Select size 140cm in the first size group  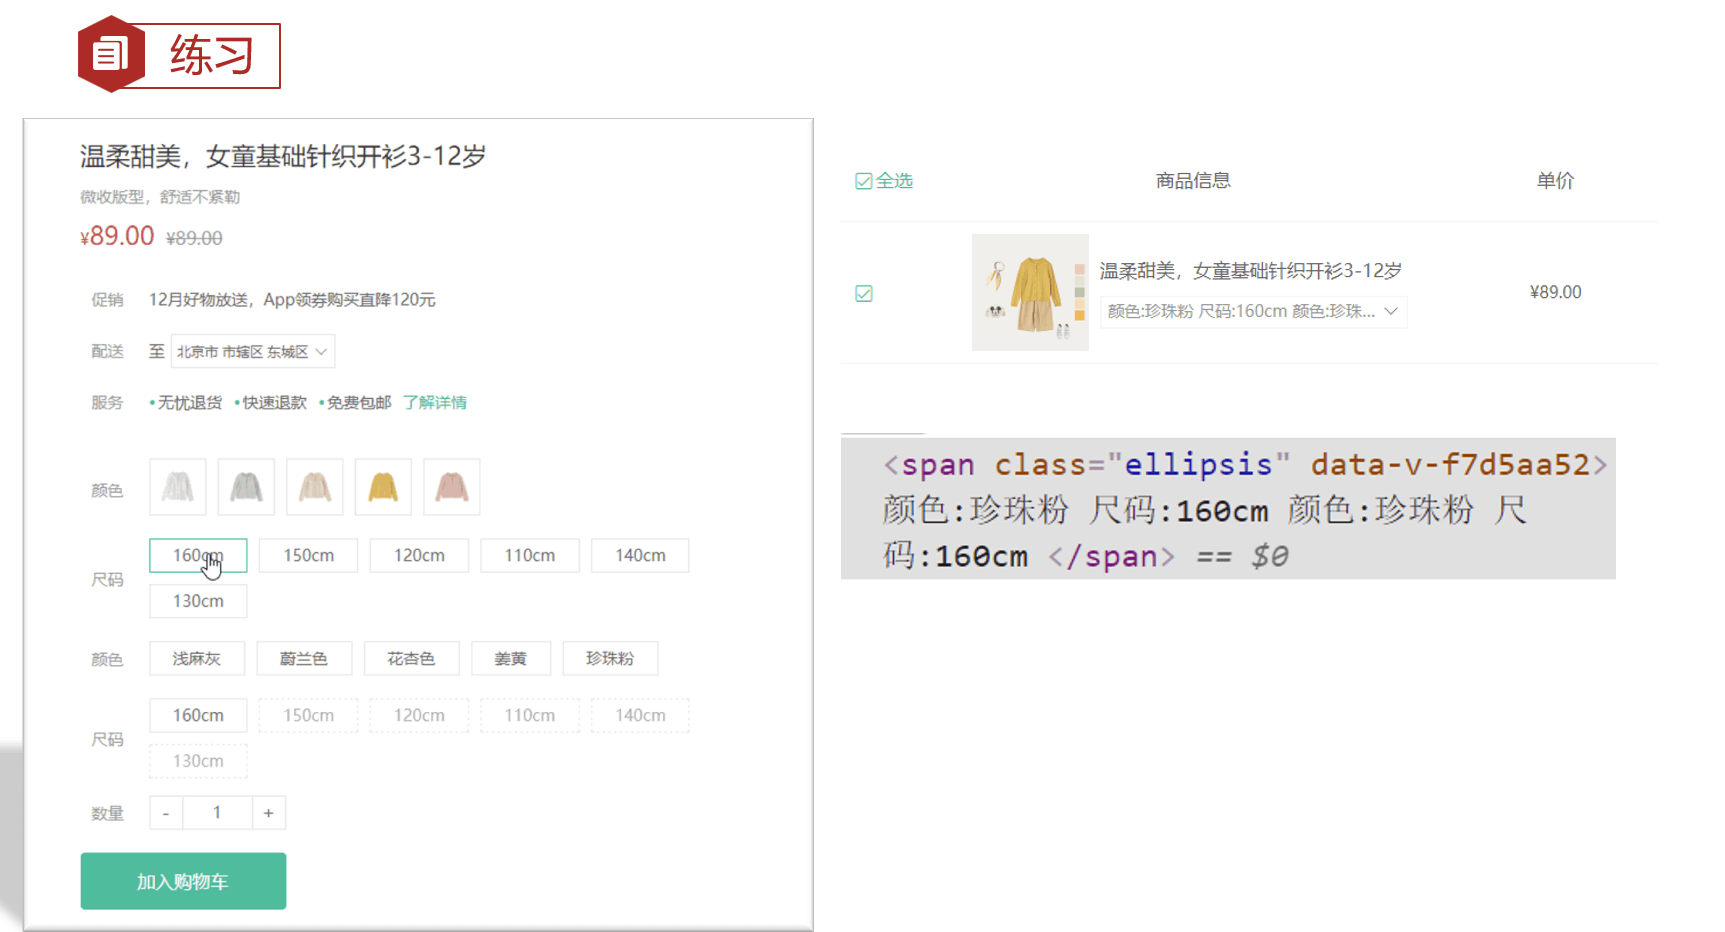pos(640,555)
